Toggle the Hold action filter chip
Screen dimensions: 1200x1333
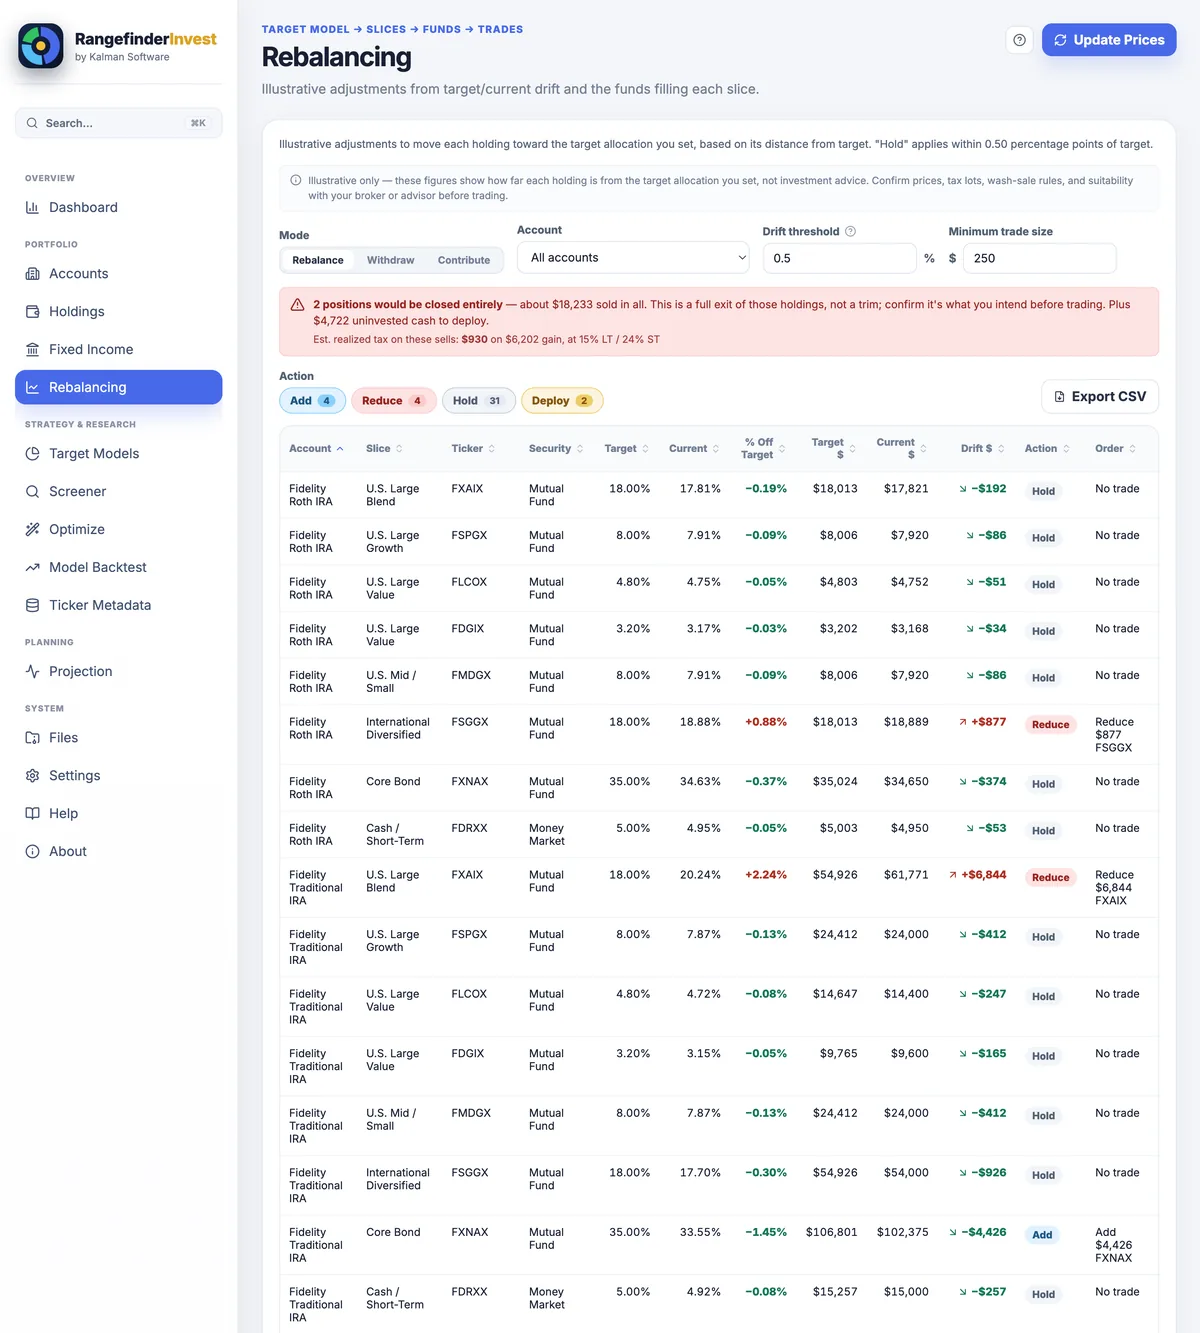click(478, 401)
